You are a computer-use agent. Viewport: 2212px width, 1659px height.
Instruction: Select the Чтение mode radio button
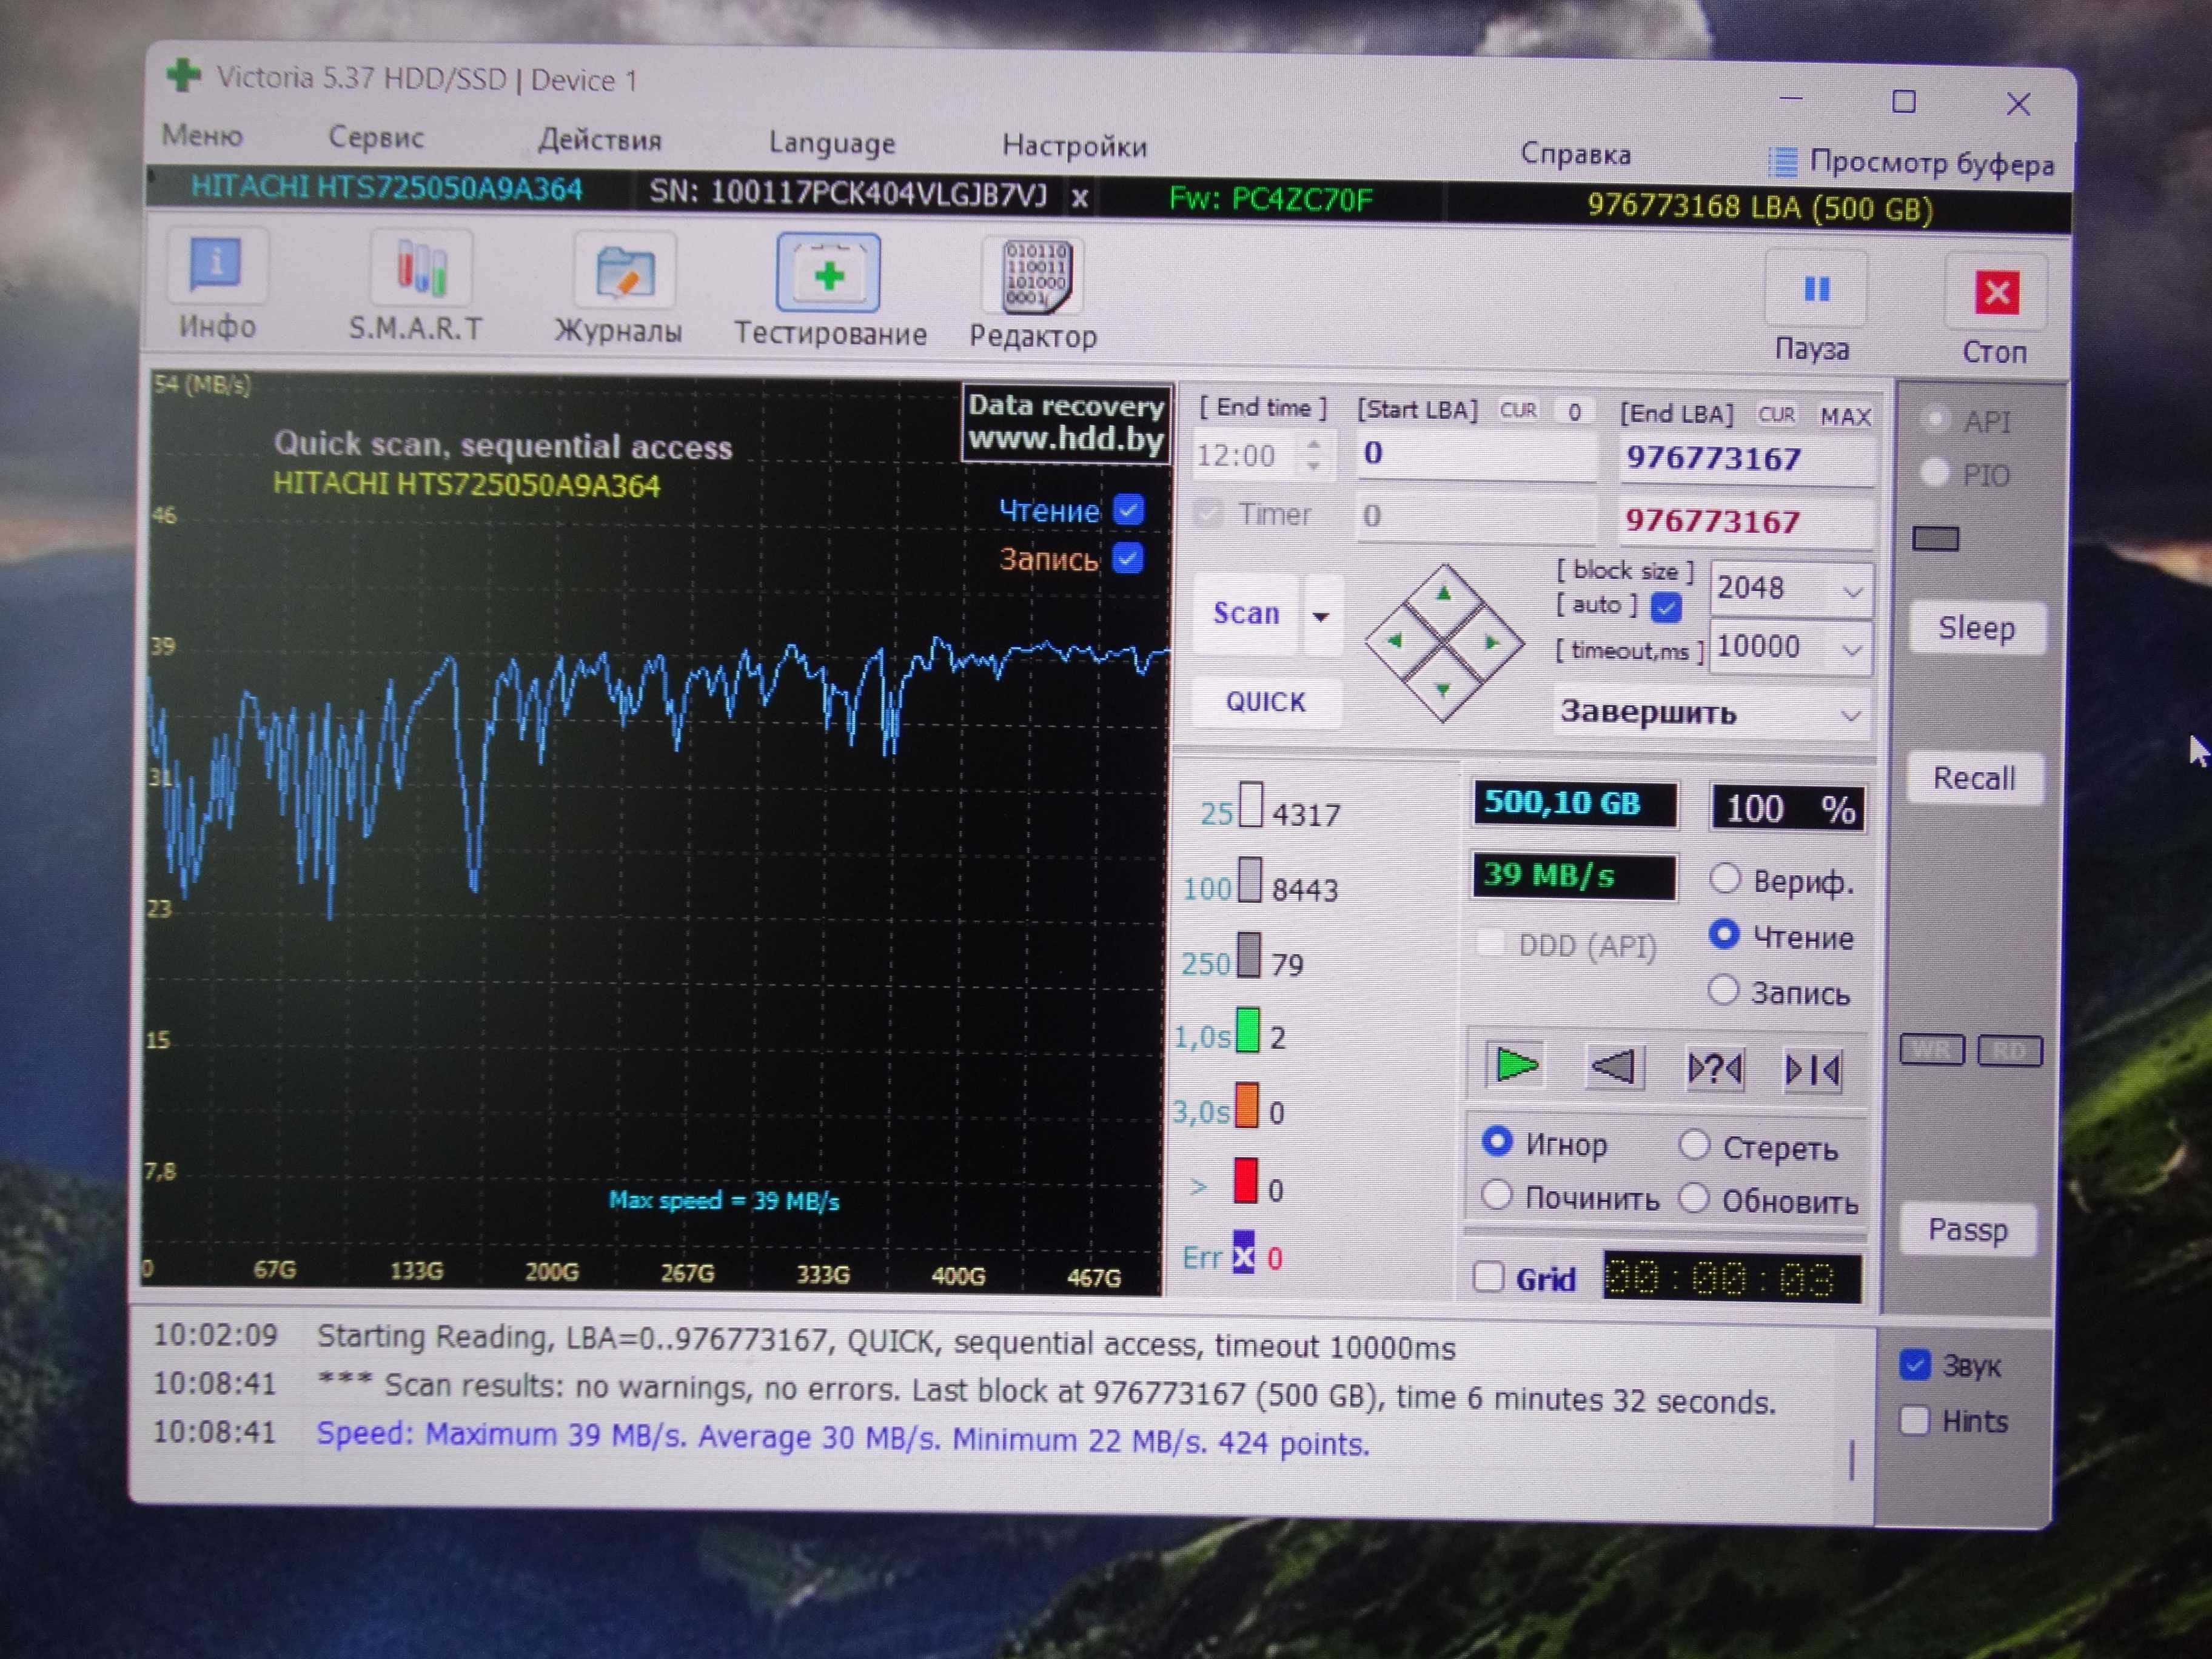coord(1724,934)
